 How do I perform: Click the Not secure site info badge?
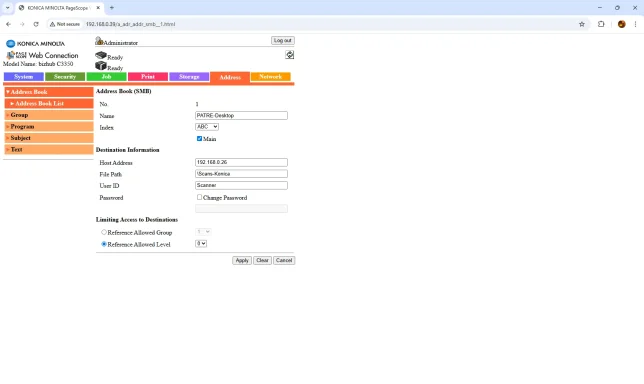pos(65,24)
